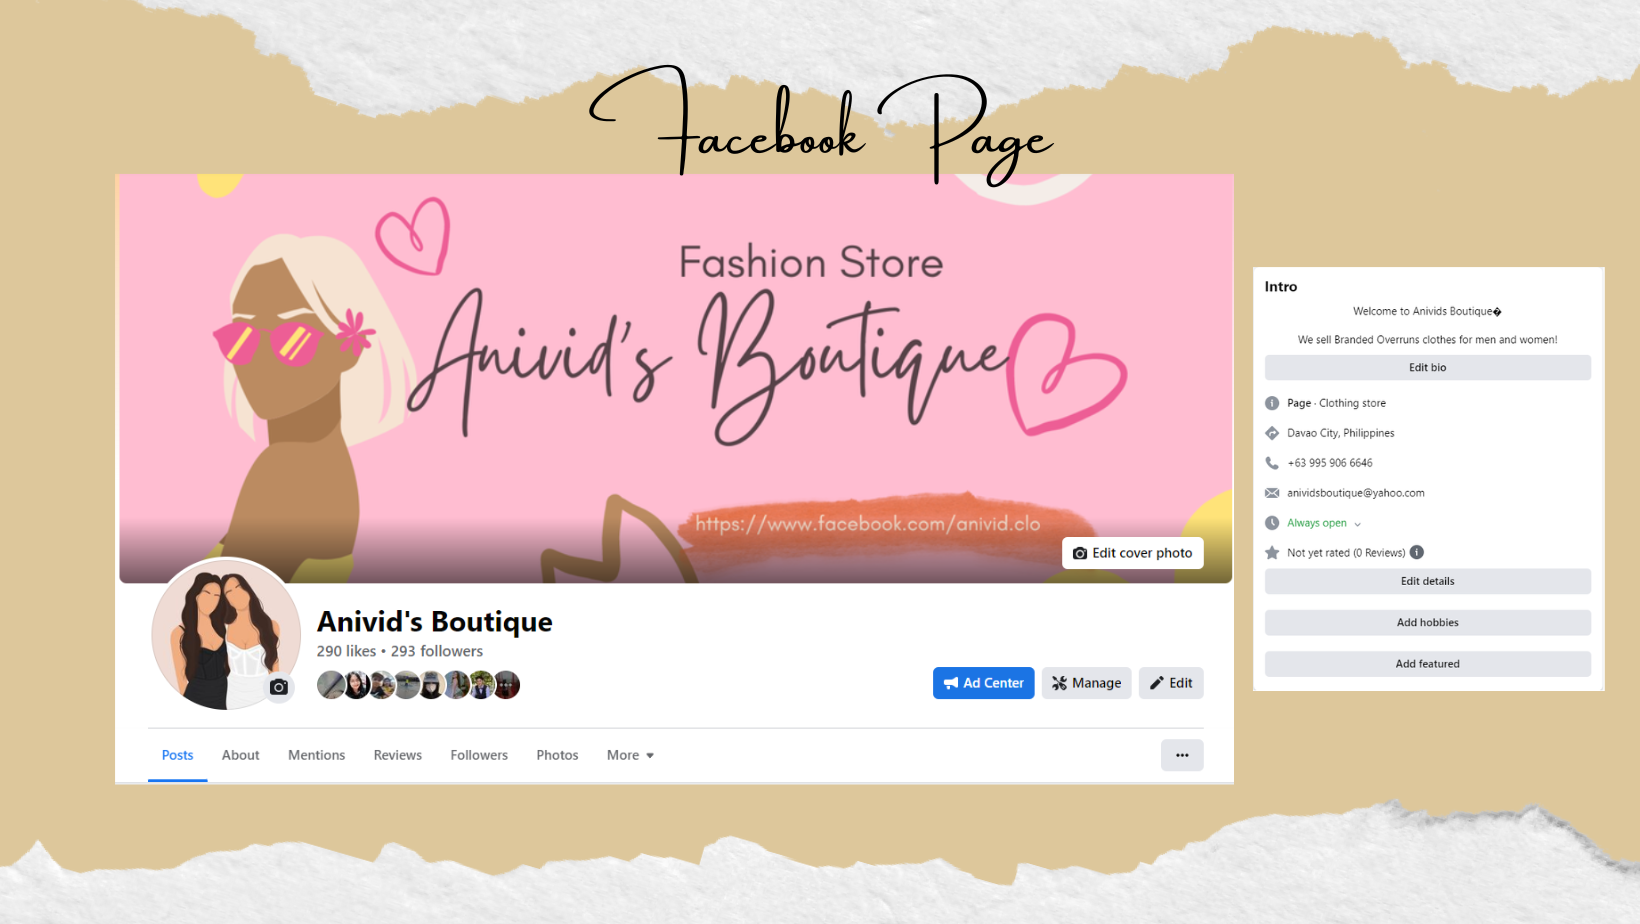1640x924 pixels.
Task: Click the Manage button
Action: click(x=1086, y=683)
